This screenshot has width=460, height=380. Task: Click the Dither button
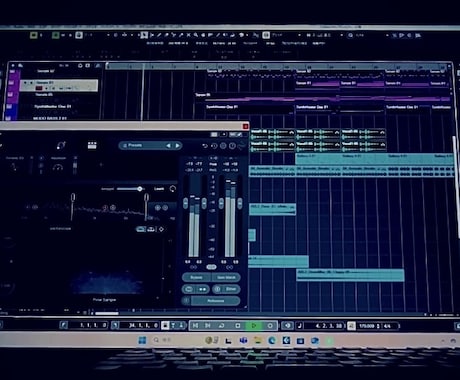(x=231, y=289)
